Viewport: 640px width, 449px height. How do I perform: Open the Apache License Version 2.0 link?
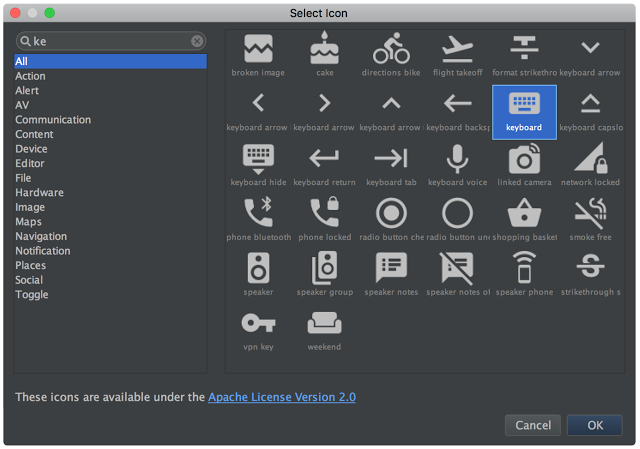(x=282, y=397)
